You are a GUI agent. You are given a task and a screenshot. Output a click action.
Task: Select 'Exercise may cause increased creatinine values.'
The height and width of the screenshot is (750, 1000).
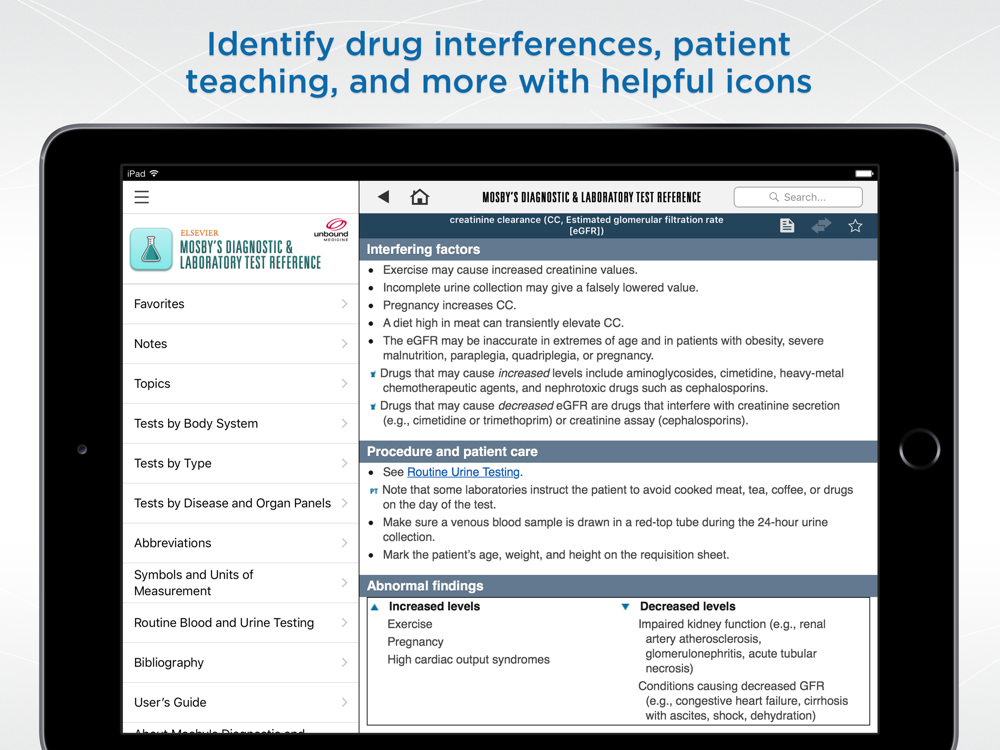[x=510, y=270]
